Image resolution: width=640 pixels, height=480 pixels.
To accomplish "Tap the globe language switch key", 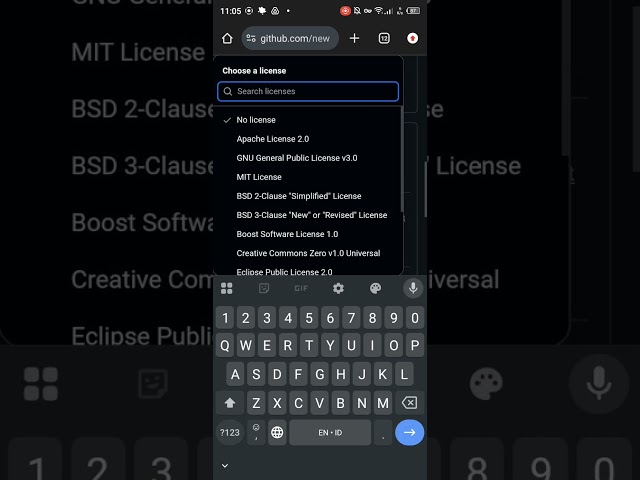I will point(277,433).
